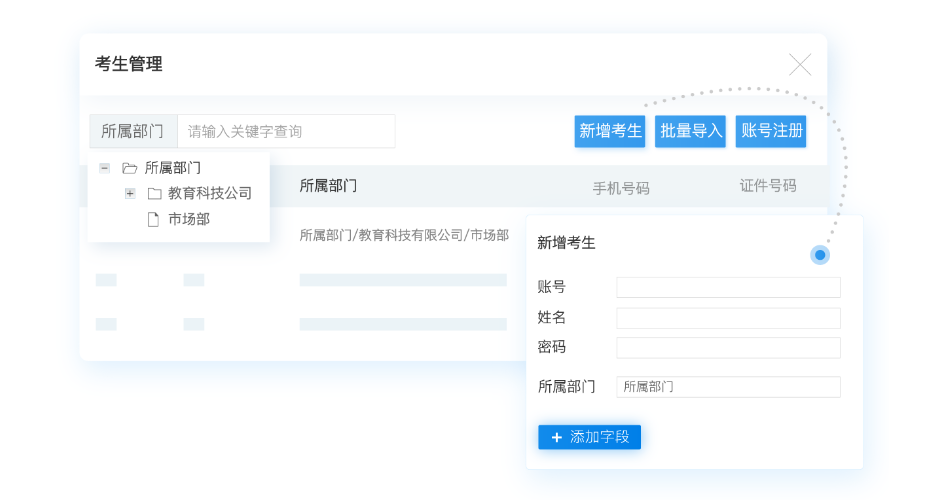Click the 姓名 input field
This screenshot has height=500, width=940.
pyautogui.click(x=728, y=318)
